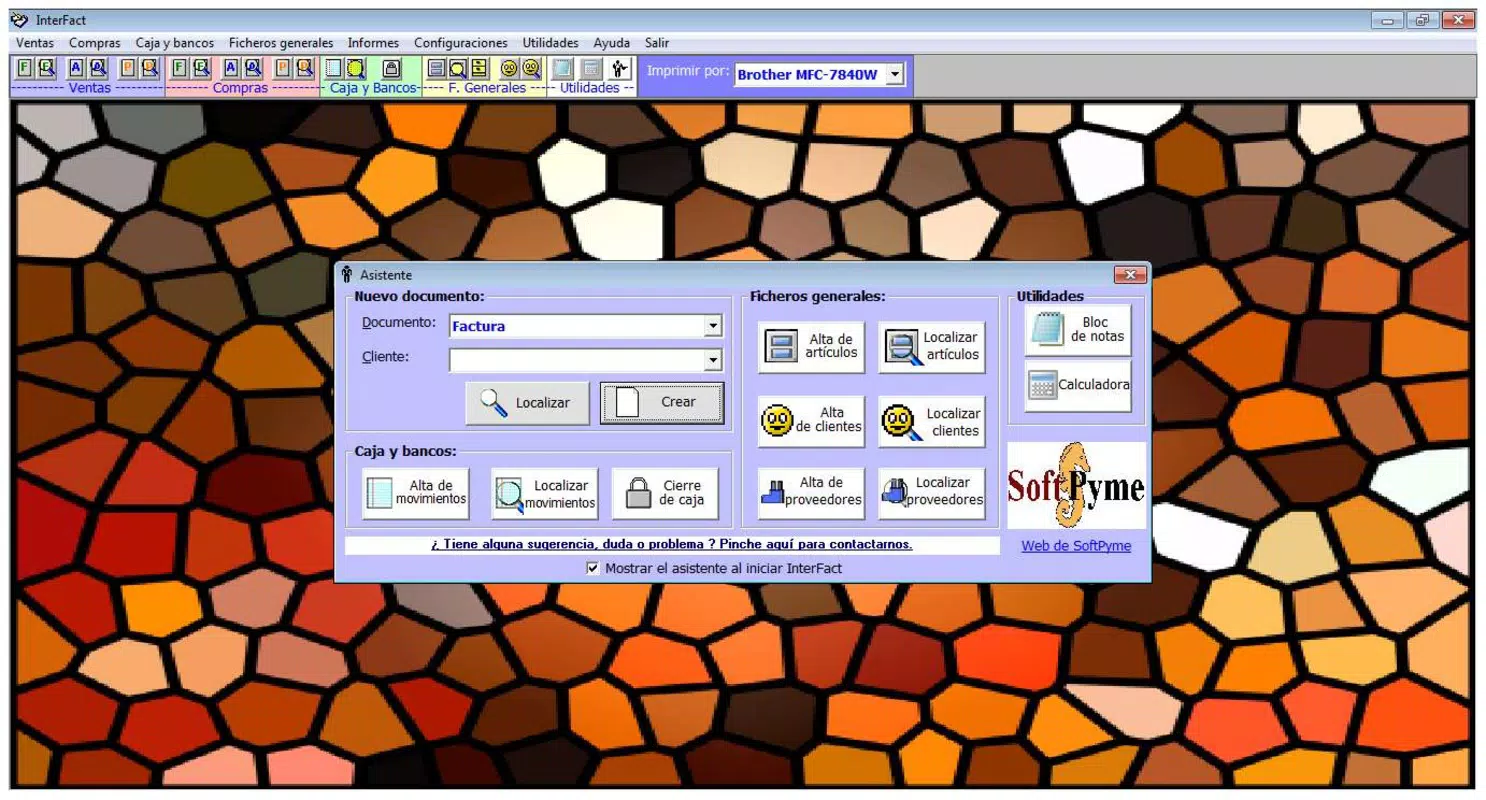Click the Localizar clientes button
The width and height of the screenshot is (1486, 800).
pyautogui.click(x=932, y=421)
